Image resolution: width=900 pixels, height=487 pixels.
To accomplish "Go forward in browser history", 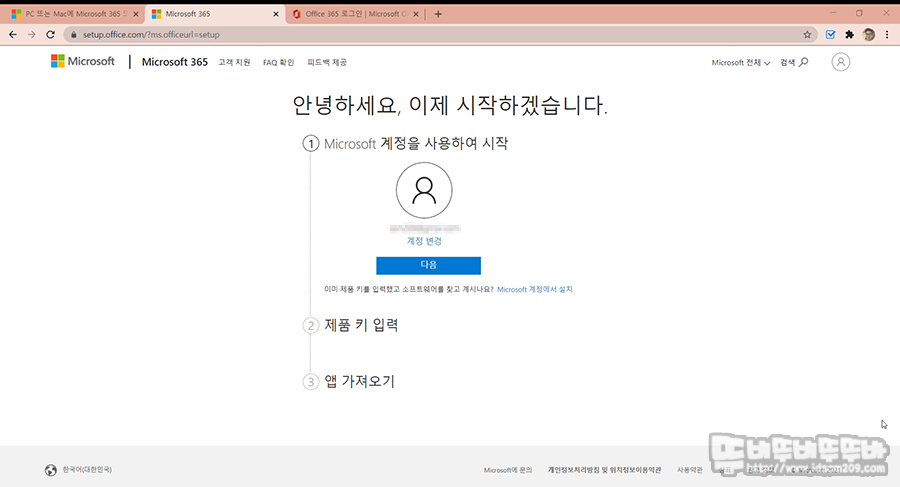I will click(32, 34).
